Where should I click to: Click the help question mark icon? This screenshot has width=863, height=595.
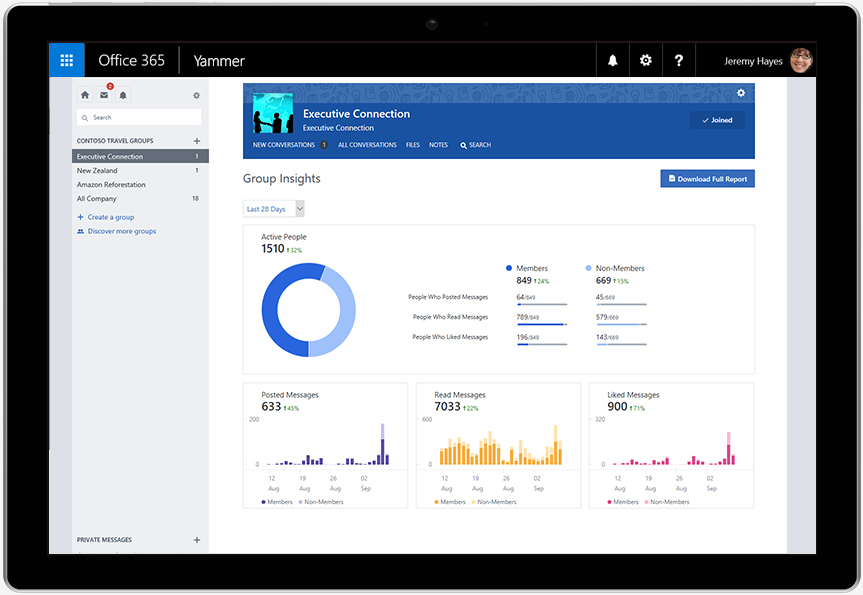pos(679,61)
